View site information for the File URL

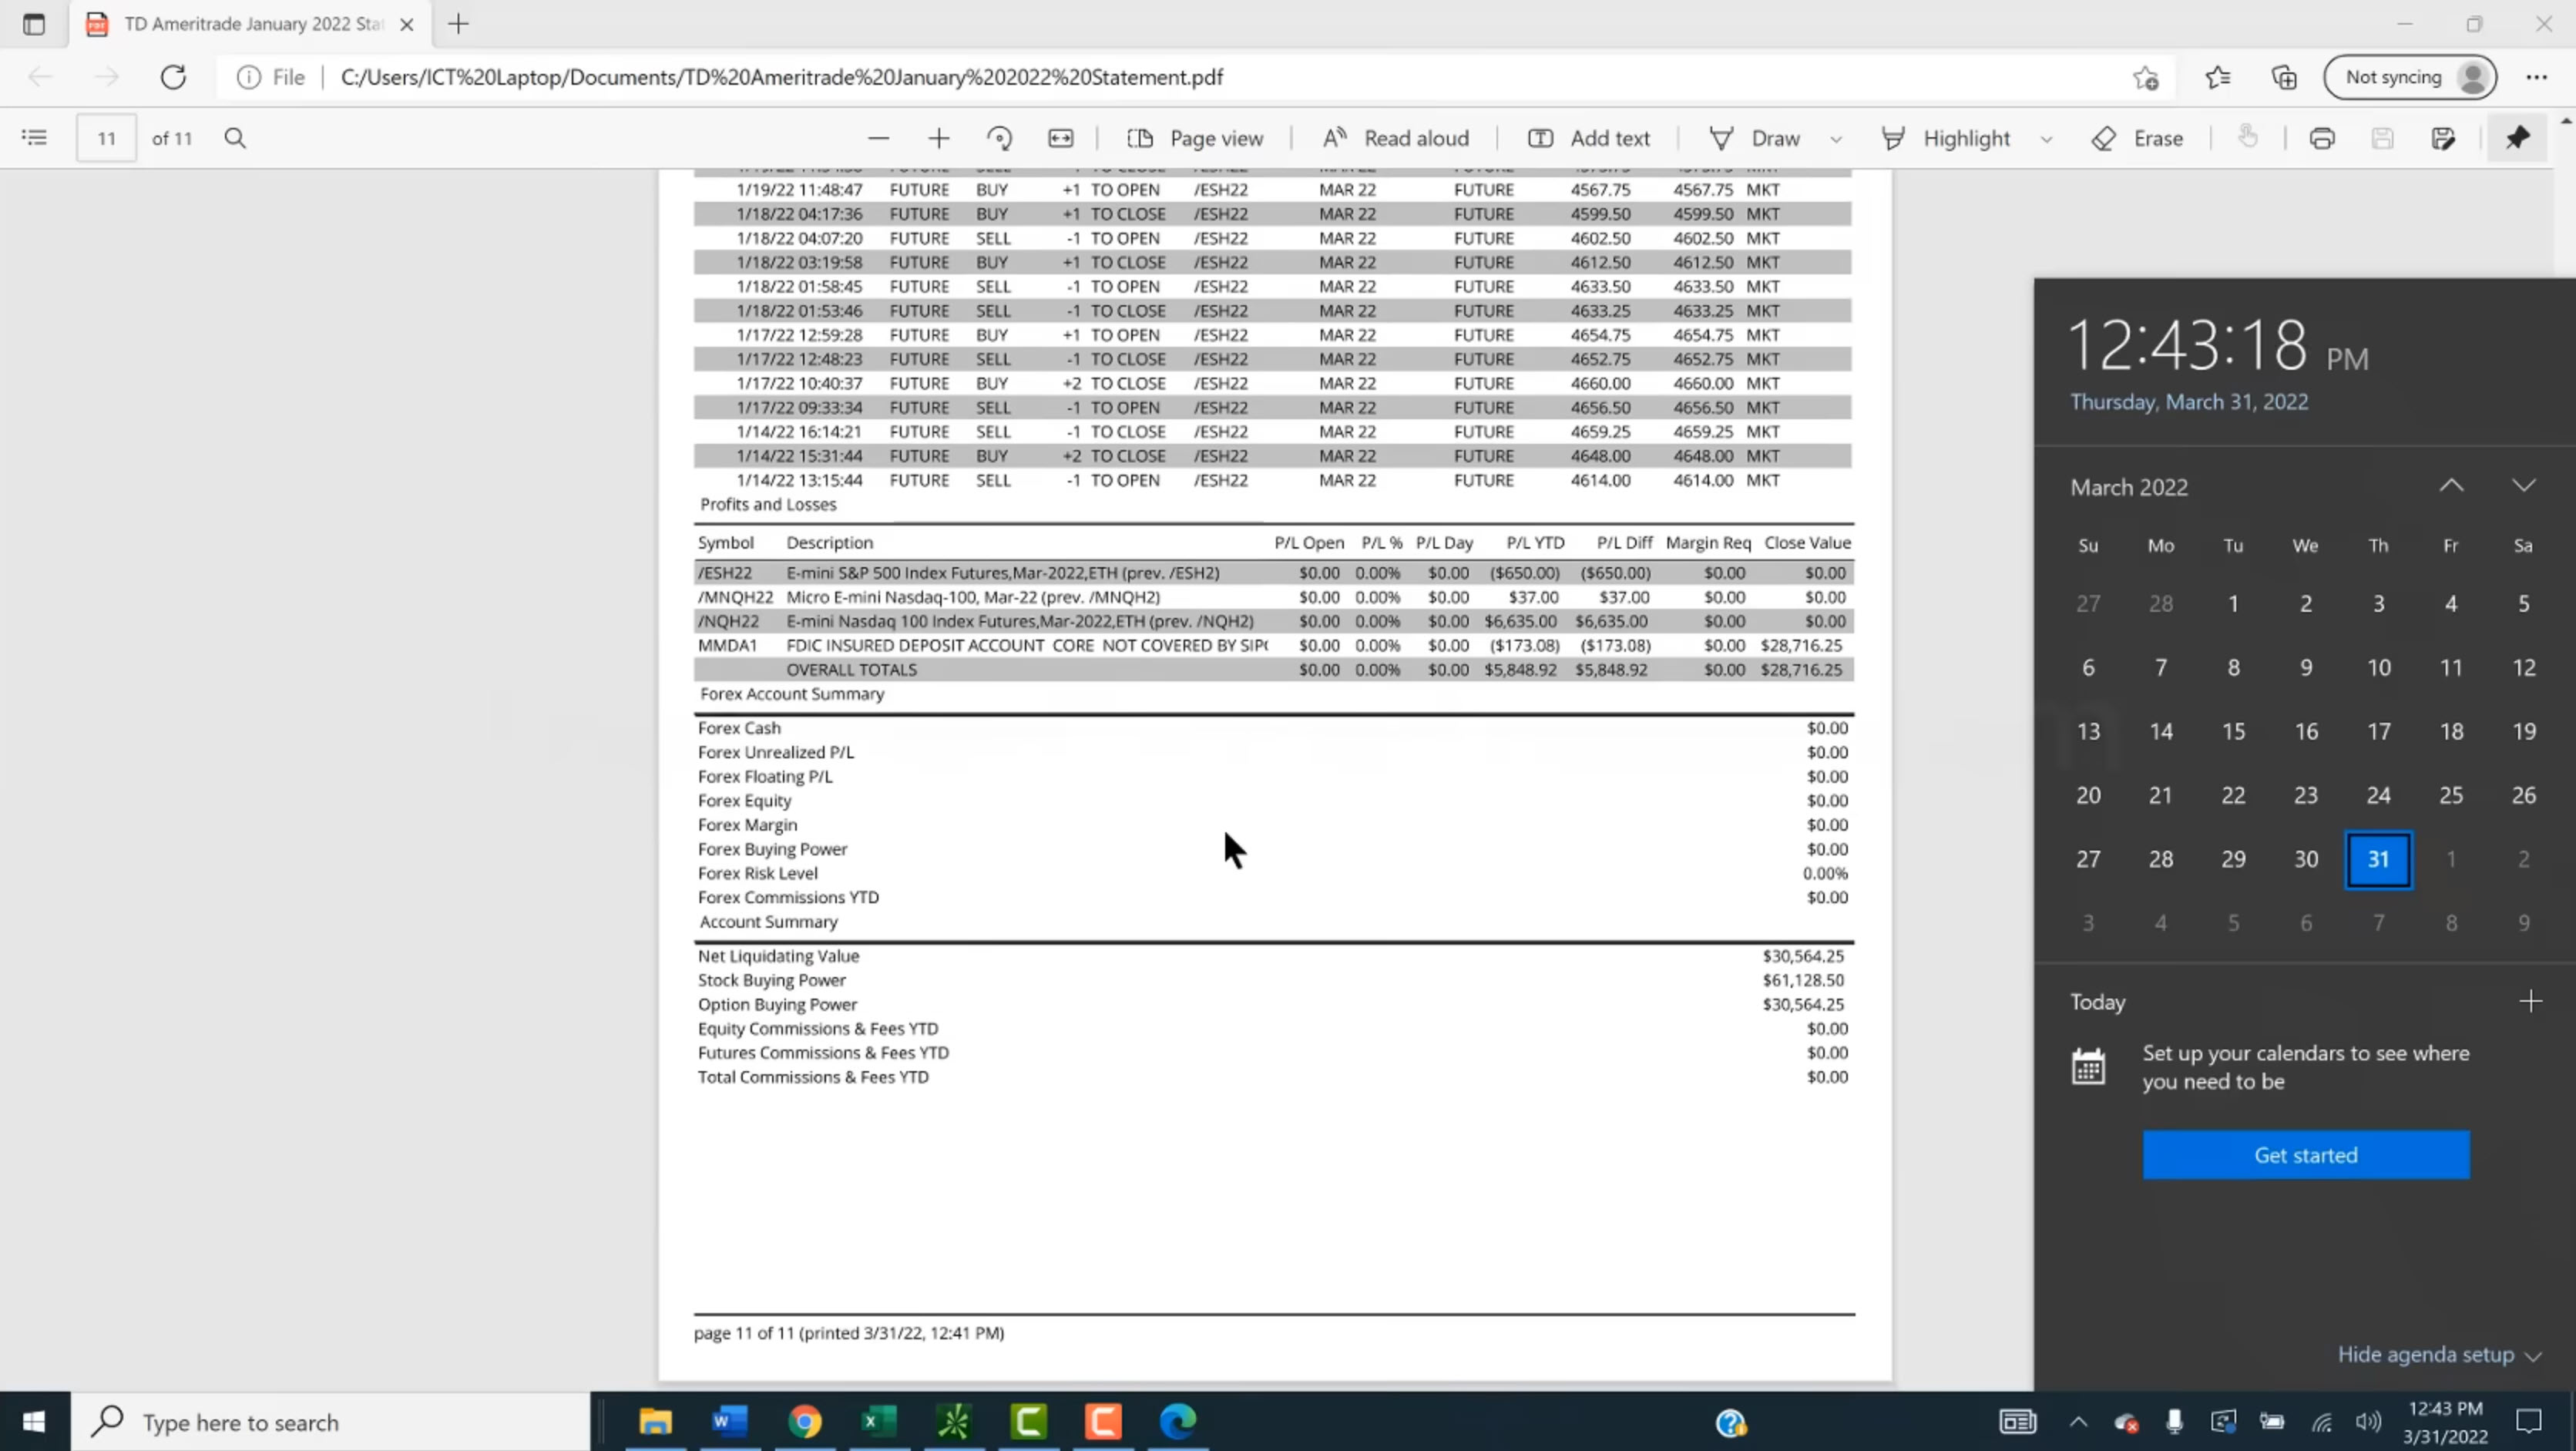pos(271,77)
